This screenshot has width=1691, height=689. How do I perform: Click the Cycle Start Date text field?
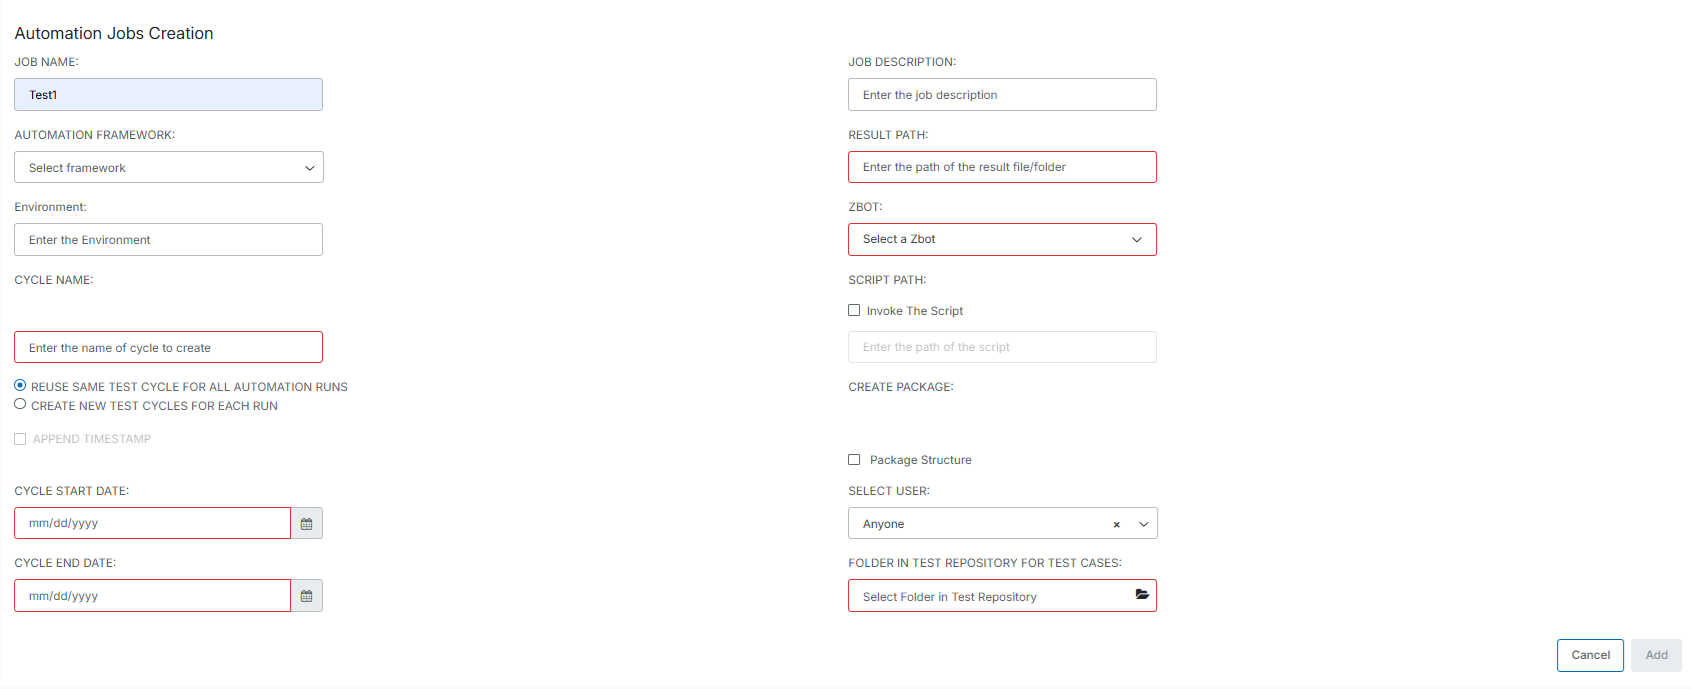[152, 524]
